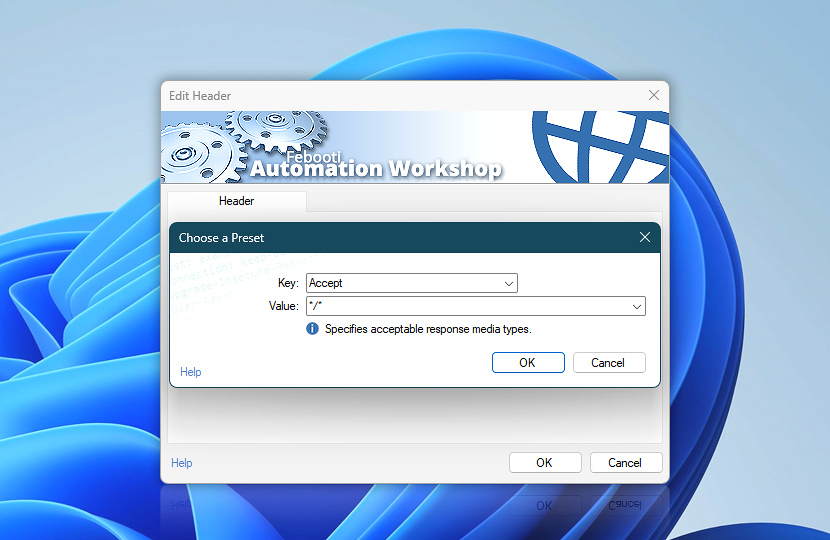This screenshot has height=540, width=830.
Task: Click the Febooti Automation Workshop banner title
Action: tap(375, 166)
